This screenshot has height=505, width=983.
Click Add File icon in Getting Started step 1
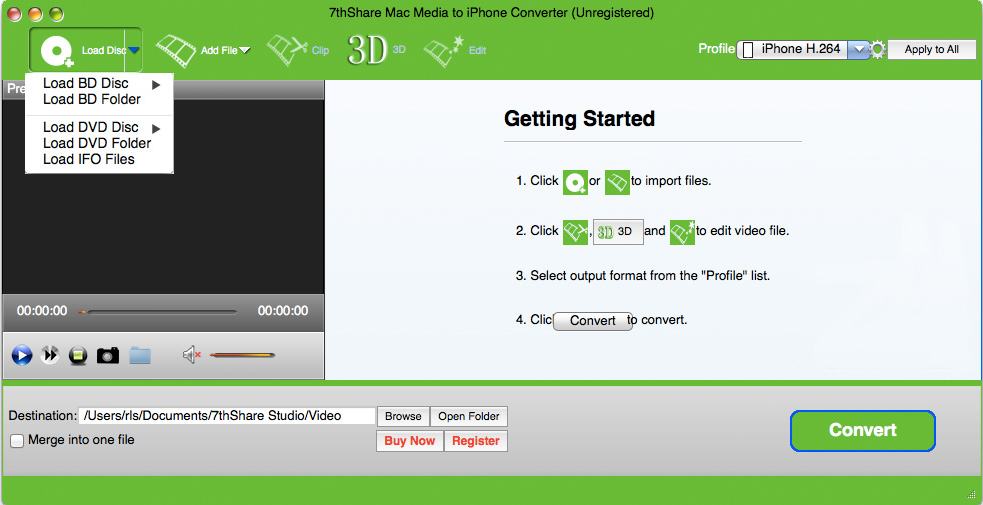click(617, 182)
